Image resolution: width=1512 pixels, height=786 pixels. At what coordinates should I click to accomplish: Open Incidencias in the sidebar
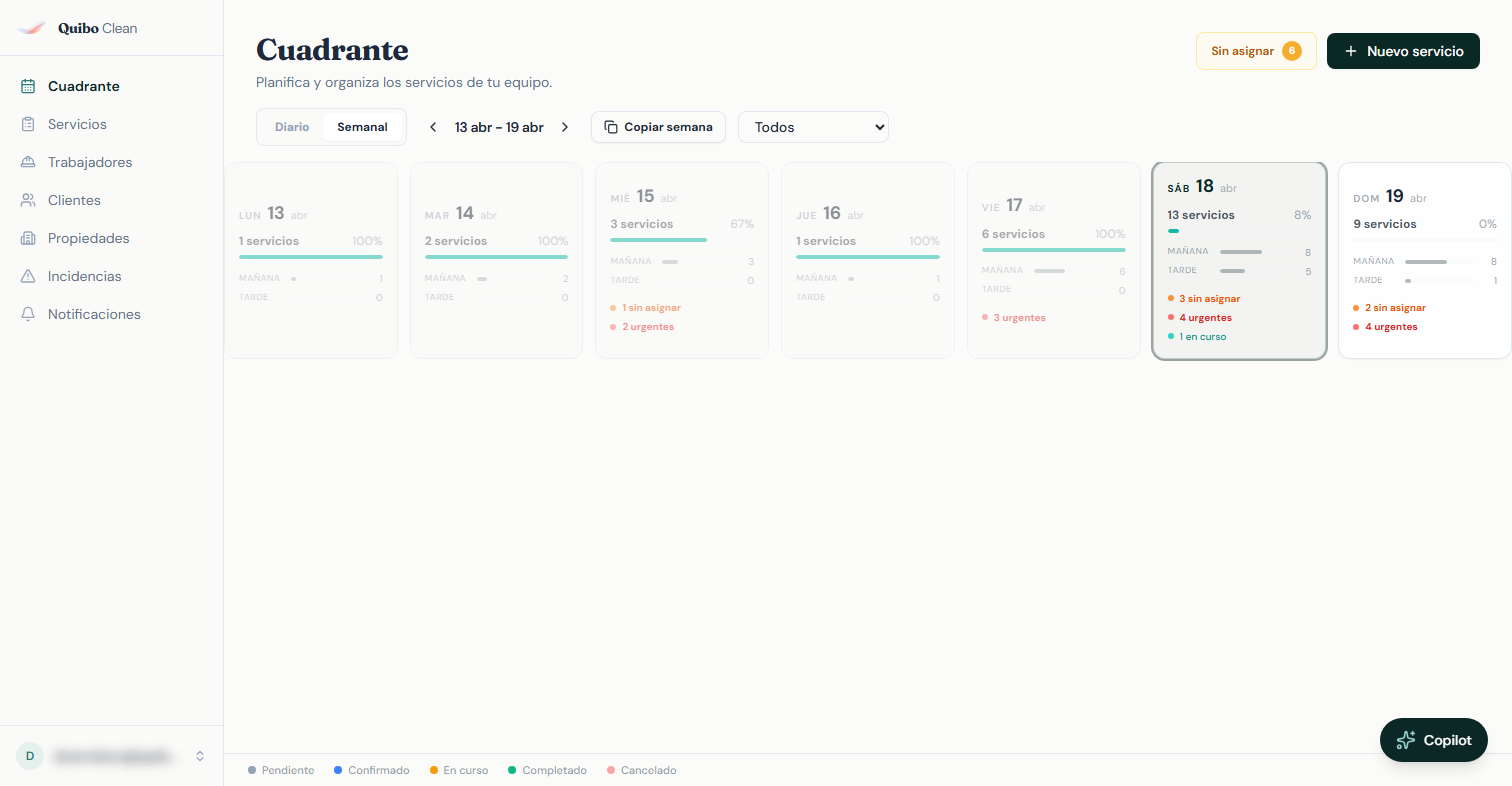111,276
